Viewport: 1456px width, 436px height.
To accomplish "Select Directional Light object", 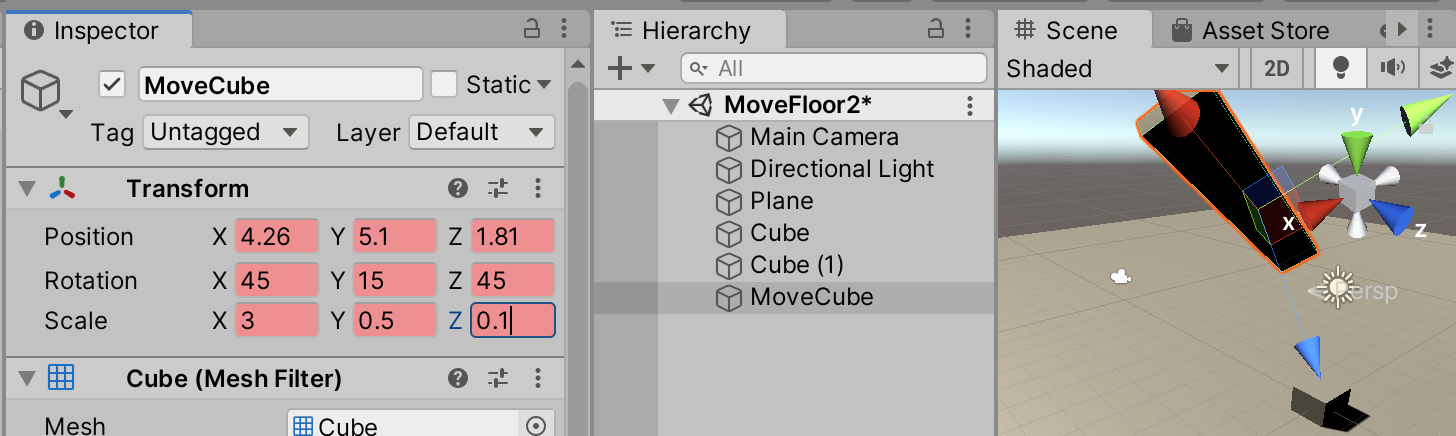I will coord(841,169).
